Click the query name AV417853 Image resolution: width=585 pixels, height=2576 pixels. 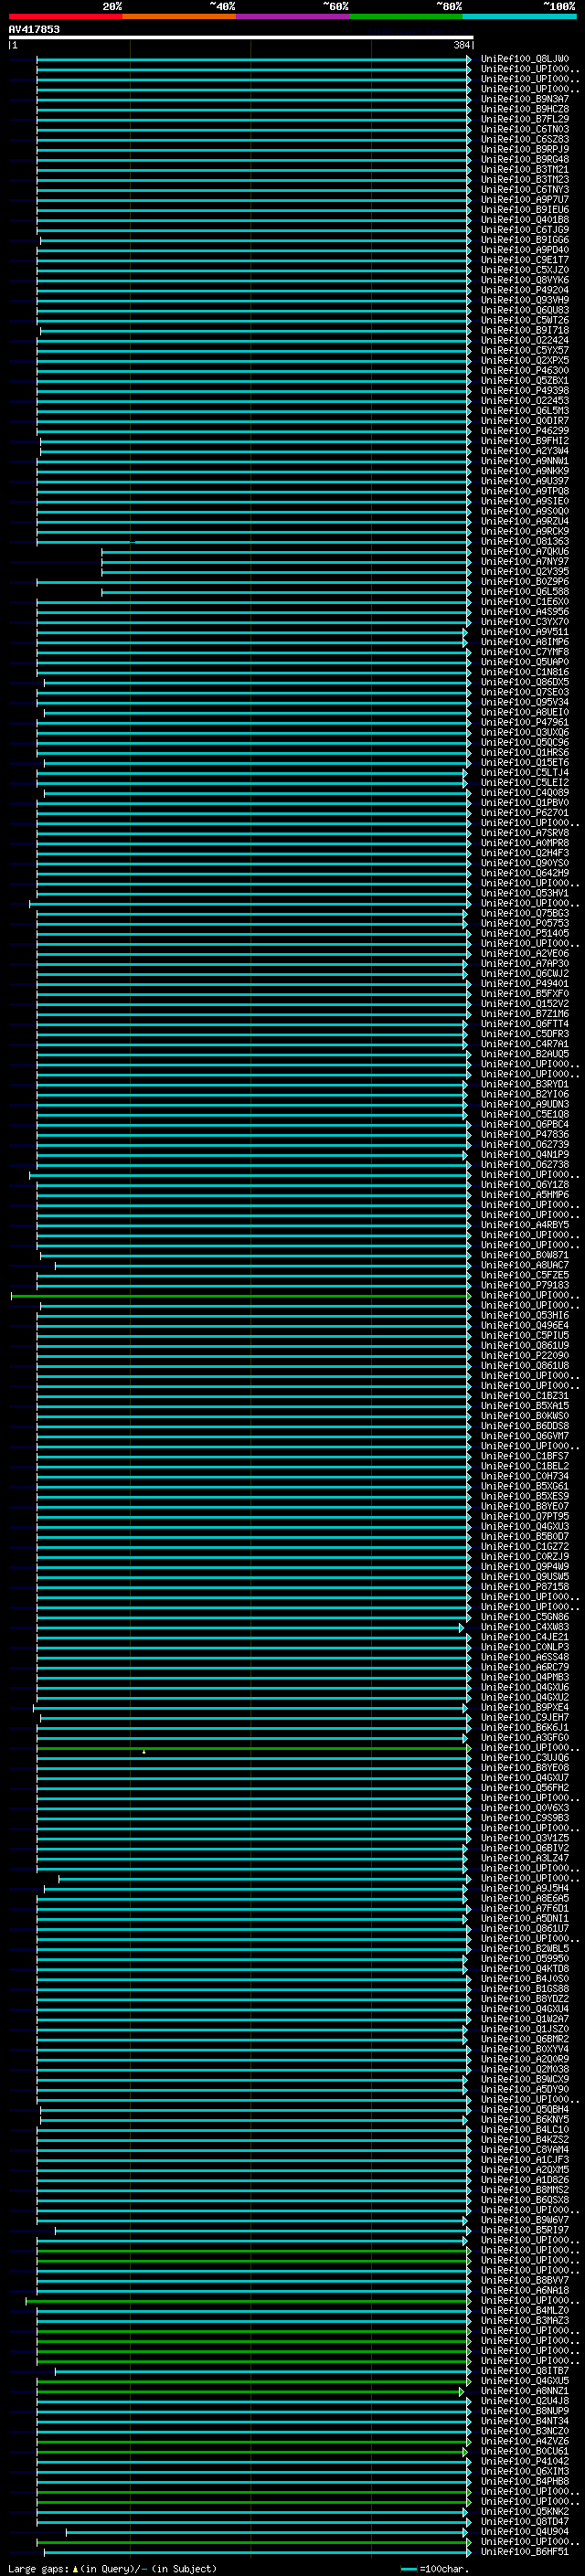click(x=34, y=29)
